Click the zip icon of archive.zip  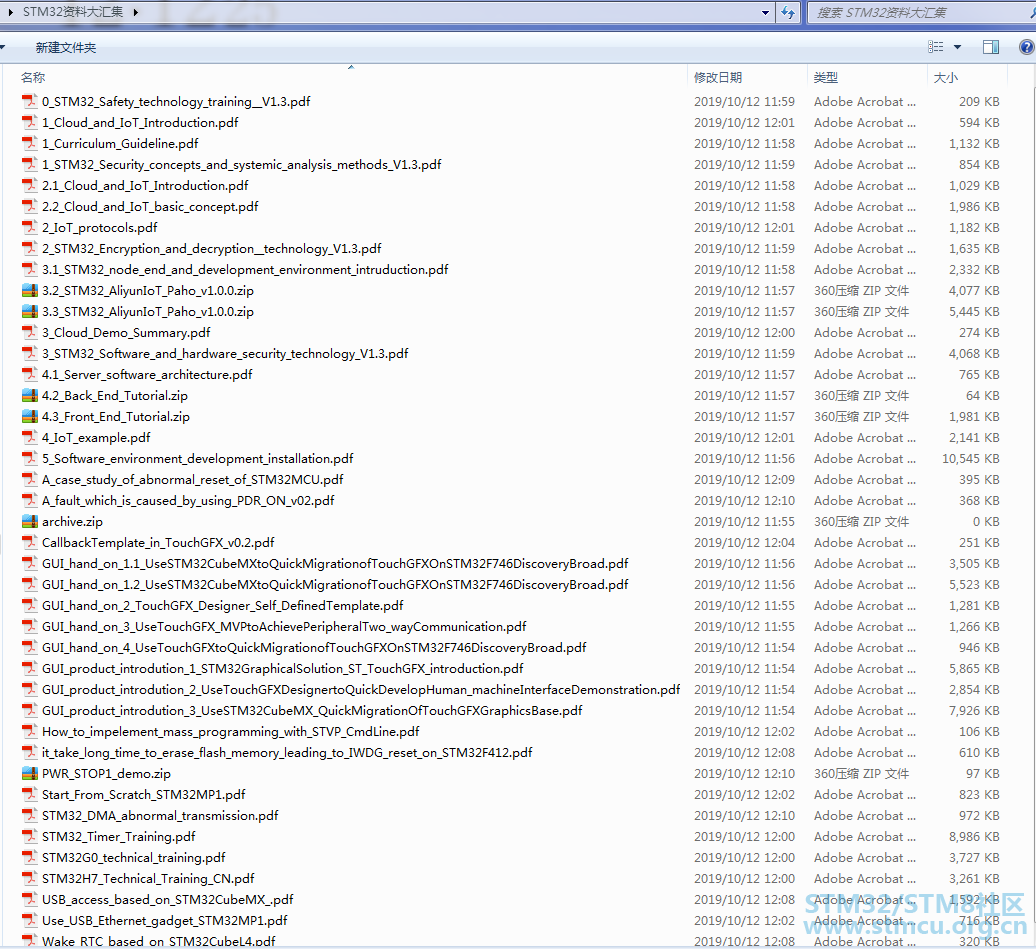30,521
